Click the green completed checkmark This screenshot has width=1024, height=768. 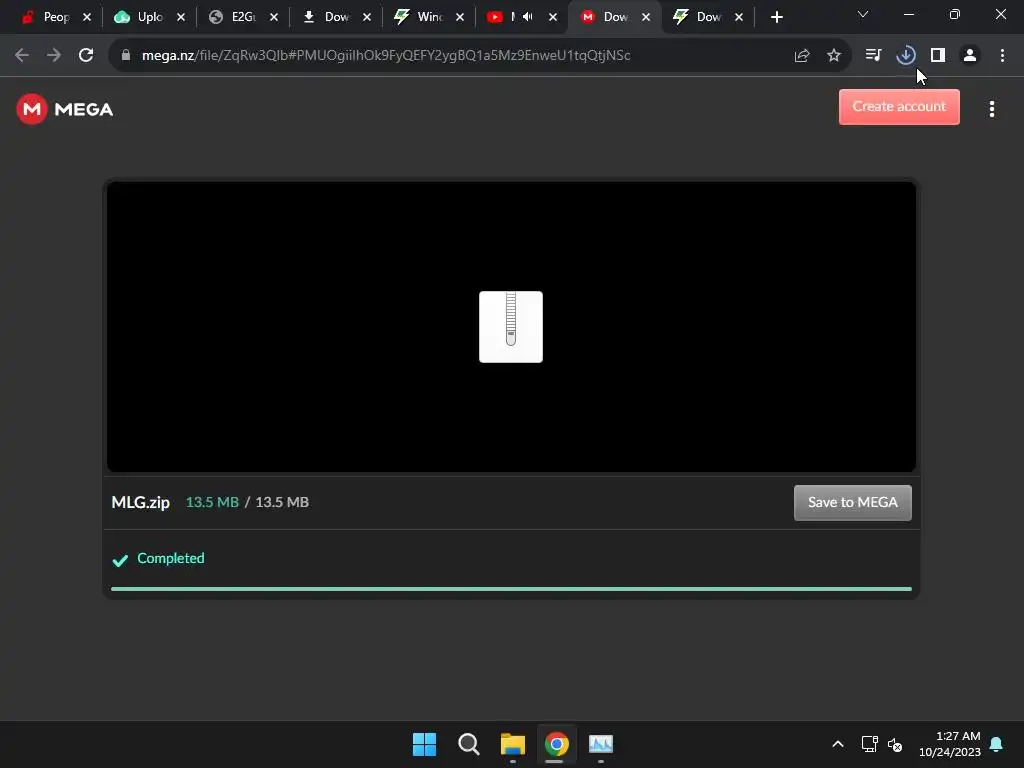coord(120,560)
